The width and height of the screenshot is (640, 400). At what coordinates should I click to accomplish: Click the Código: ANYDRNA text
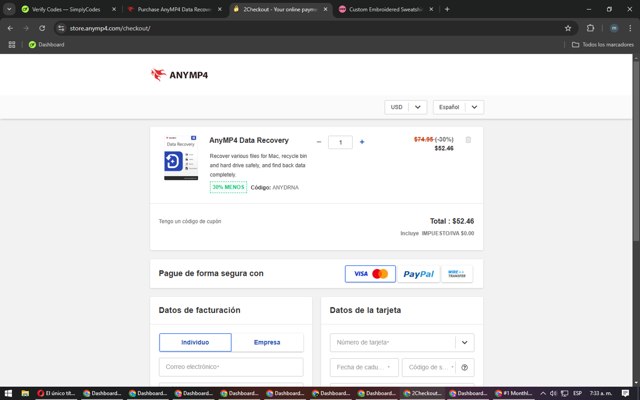coord(274,187)
